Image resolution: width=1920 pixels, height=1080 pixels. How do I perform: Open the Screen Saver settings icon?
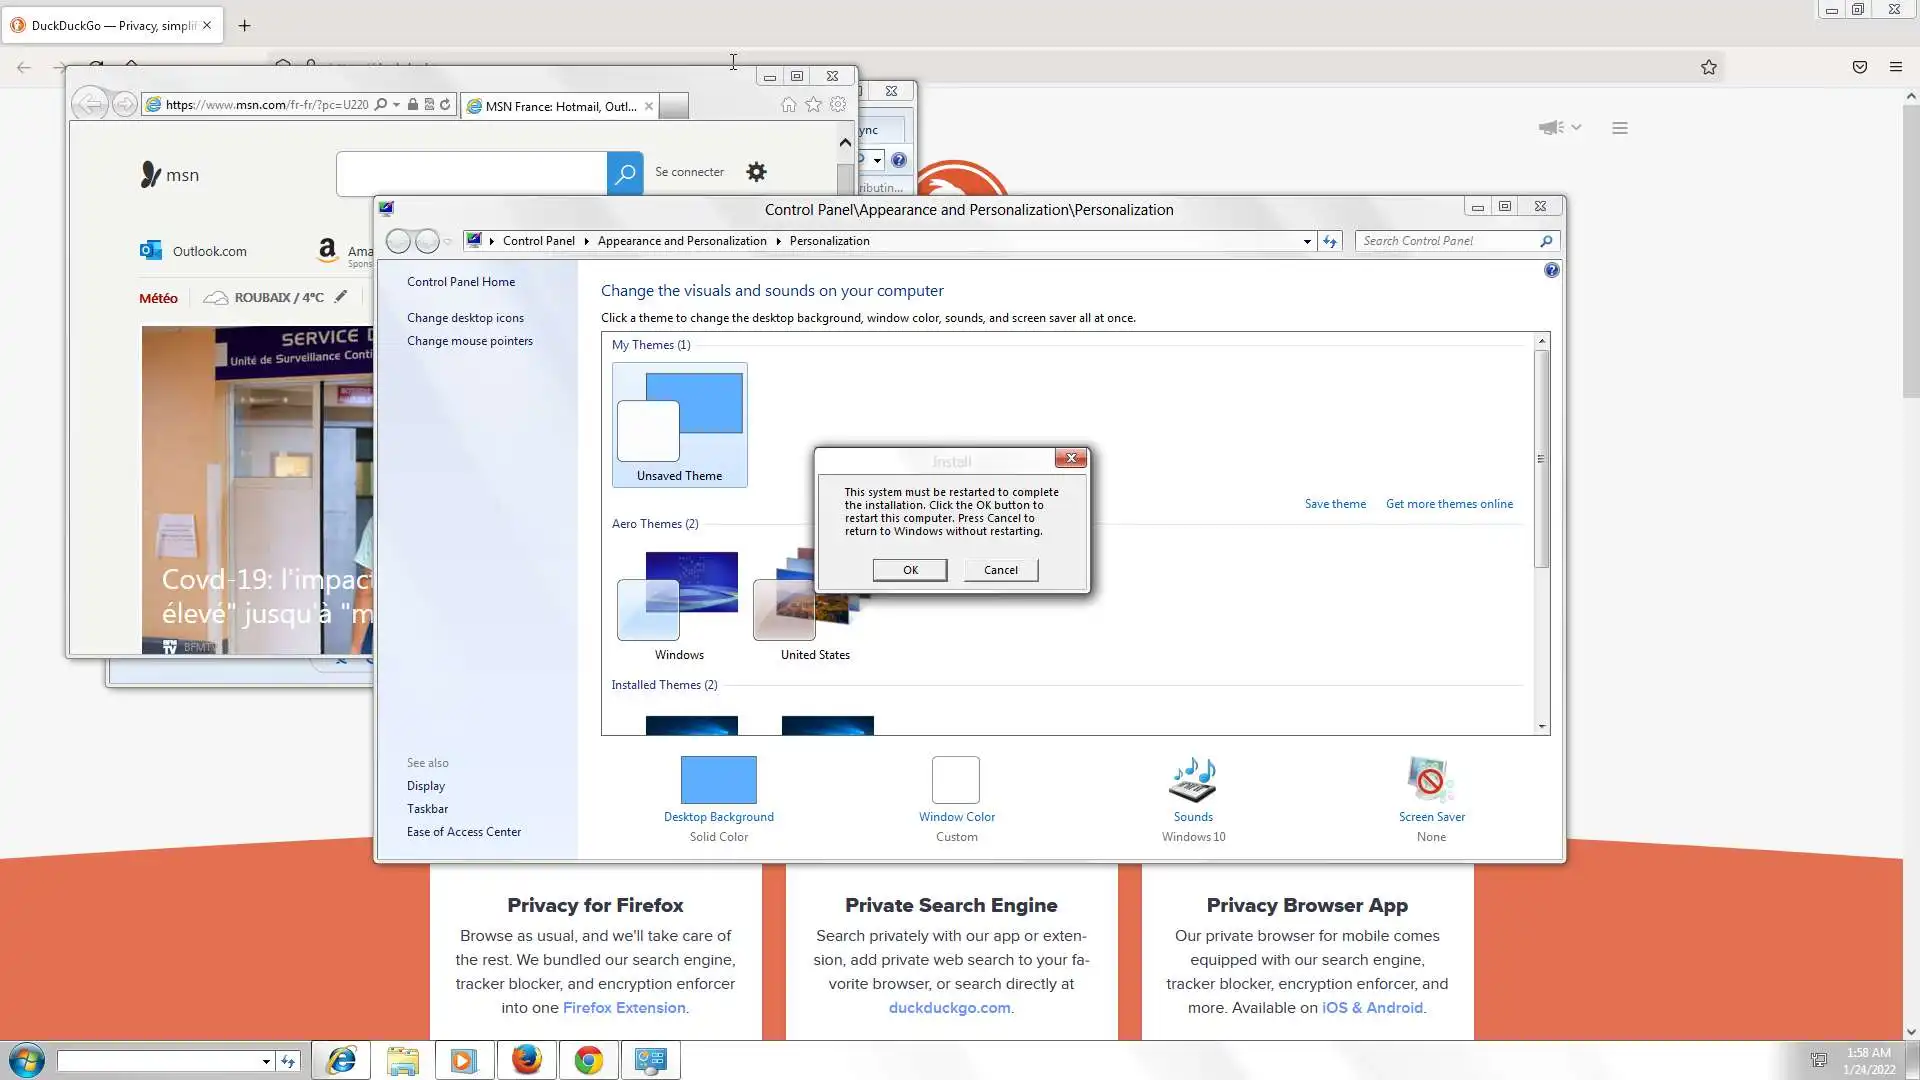point(1430,781)
